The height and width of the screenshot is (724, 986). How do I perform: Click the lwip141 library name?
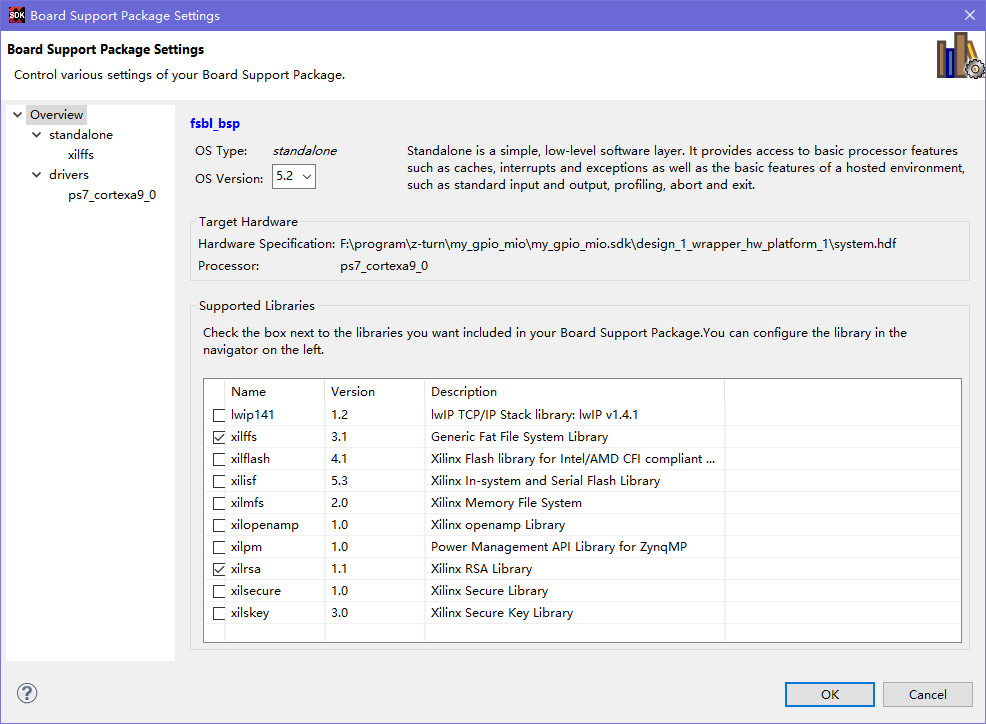click(252, 415)
